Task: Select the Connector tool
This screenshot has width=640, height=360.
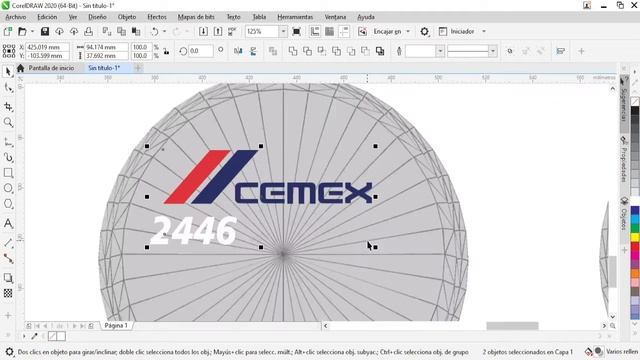Action: (8, 258)
